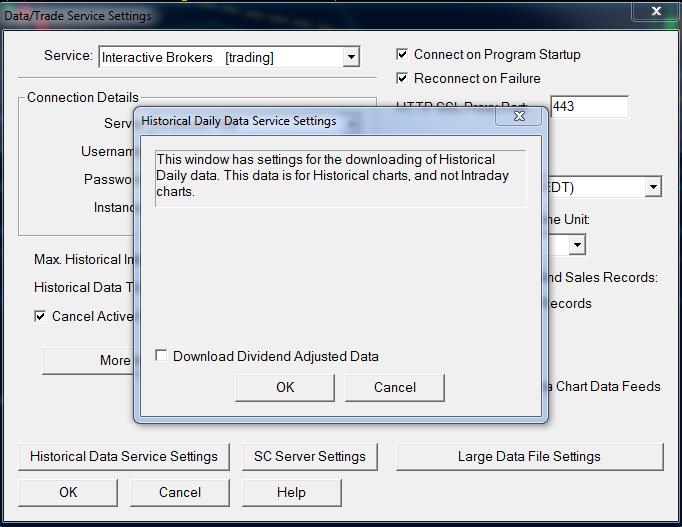Open Historical Data Service Settings
Viewport: 682px width, 527px height.
[124, 457]
